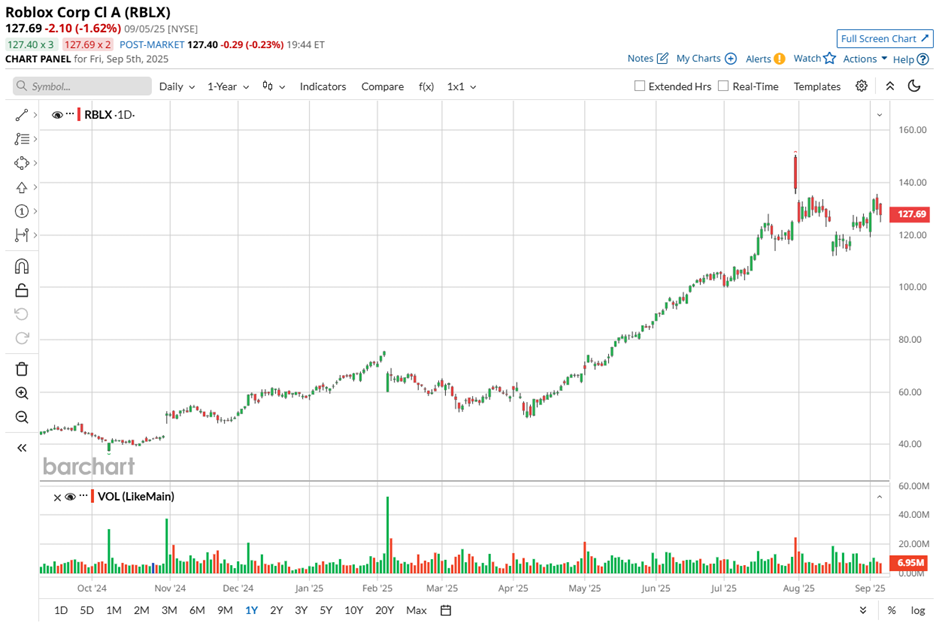This screenshot has height=629, width=936.
Task: Click the Alerts exclamation icon
Action: 780,58
